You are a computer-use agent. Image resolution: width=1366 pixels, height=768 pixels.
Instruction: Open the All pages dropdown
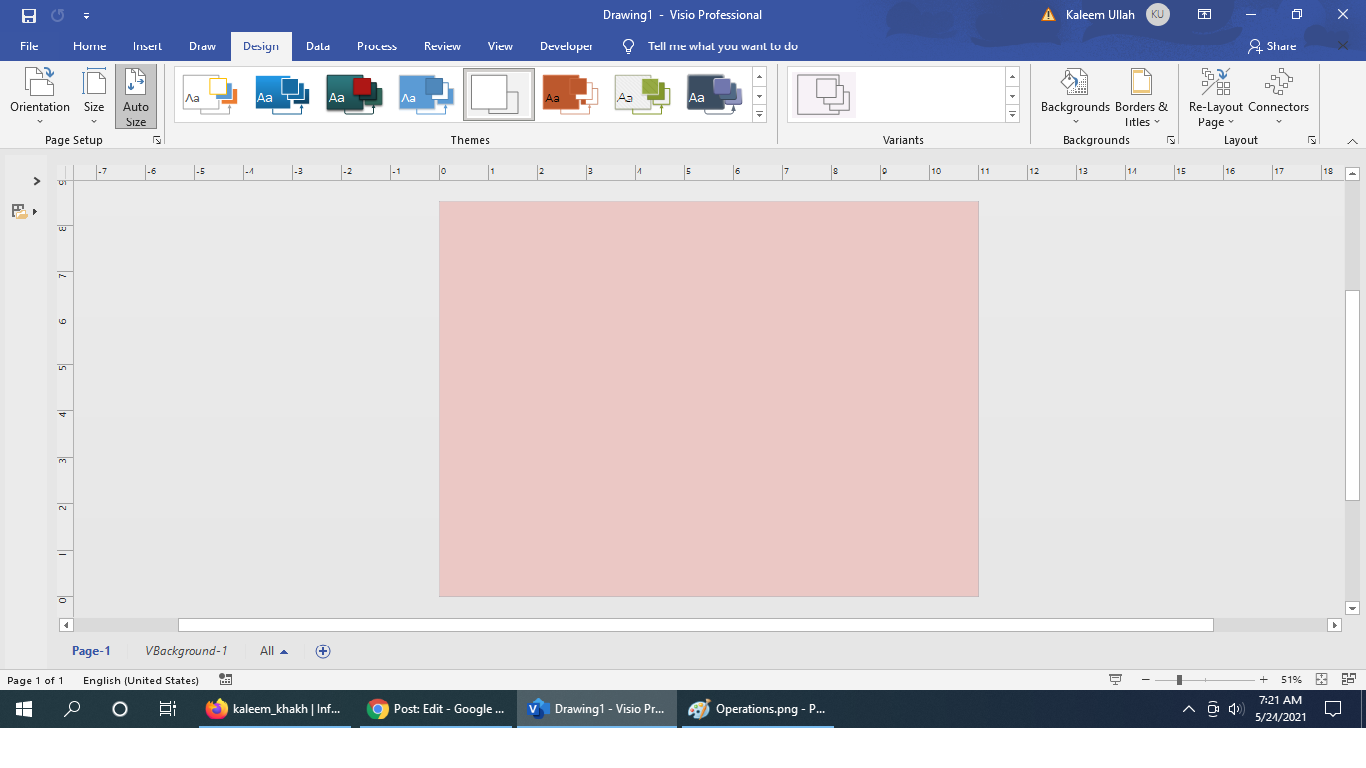point(271,650)
